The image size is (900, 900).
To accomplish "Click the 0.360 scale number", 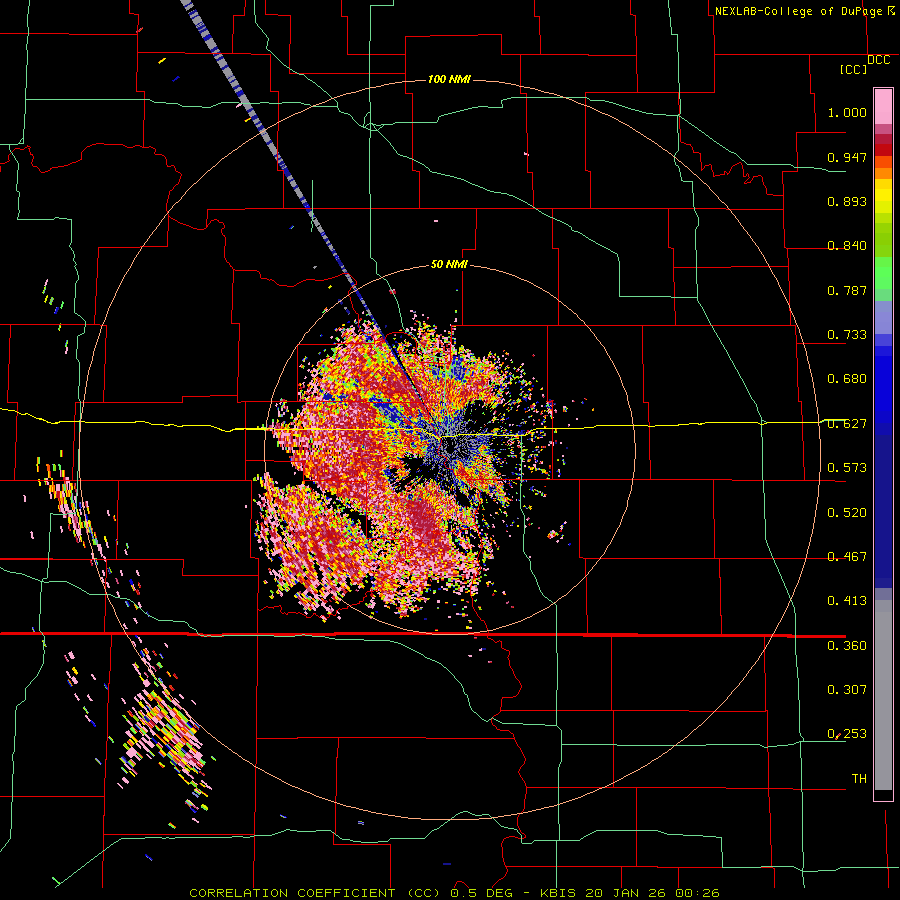I will (x=847, y=646).
